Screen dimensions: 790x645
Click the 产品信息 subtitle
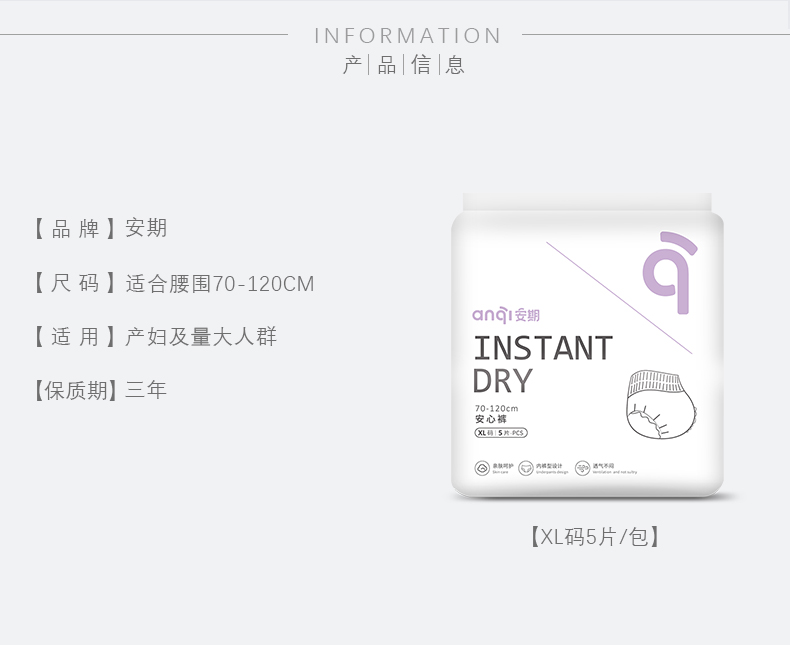coord(404,67)
